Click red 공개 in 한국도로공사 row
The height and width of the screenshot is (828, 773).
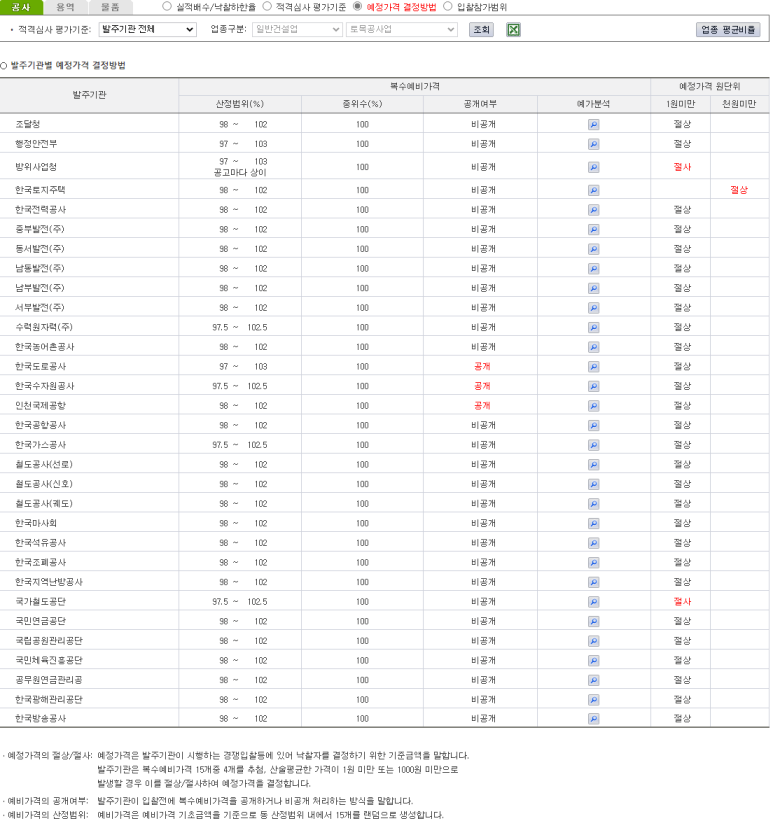[482, 366]
